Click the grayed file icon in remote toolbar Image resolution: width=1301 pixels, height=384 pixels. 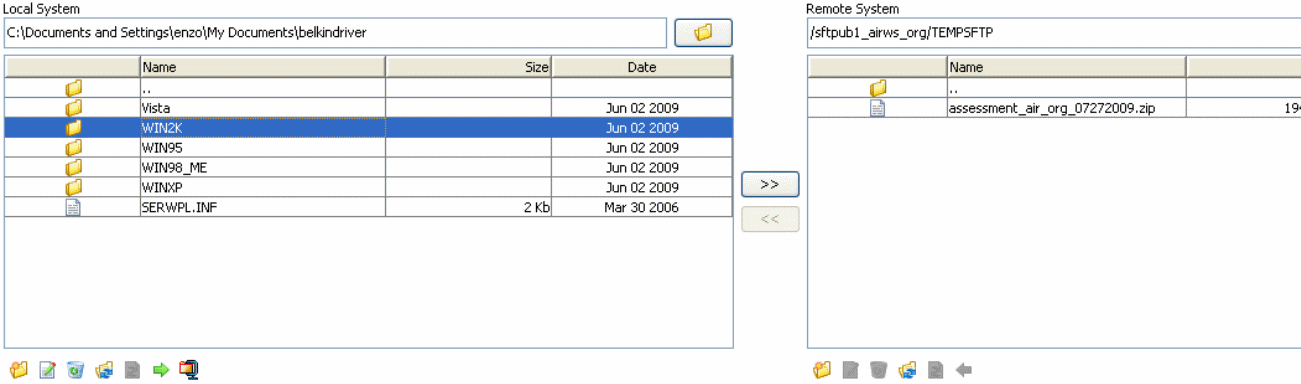point(936,370)
